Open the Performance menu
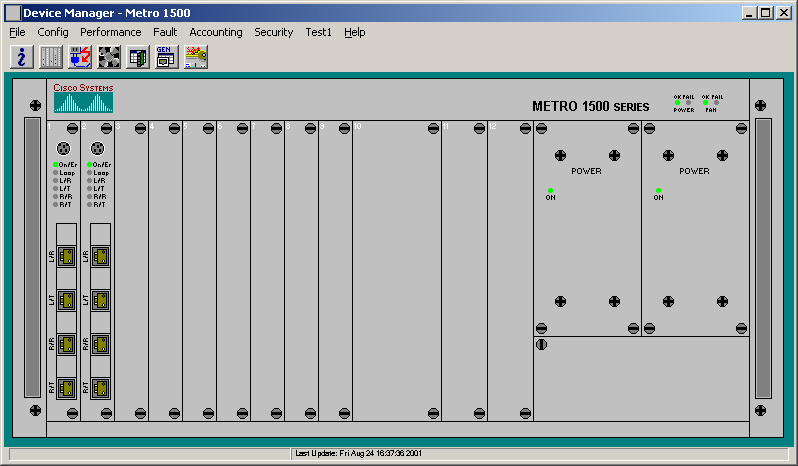 [111, 32]
